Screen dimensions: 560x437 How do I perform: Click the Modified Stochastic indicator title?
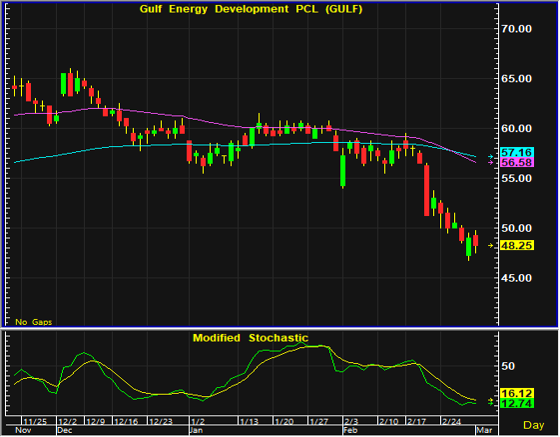tap(250, 338)
